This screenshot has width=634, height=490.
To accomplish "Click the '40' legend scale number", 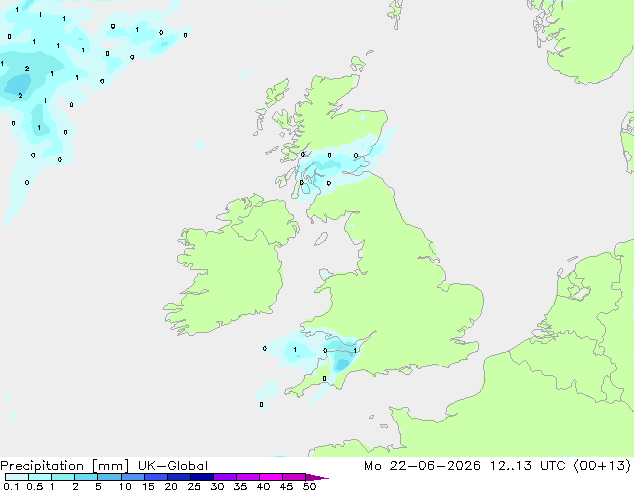I will (x=263, y=486).
